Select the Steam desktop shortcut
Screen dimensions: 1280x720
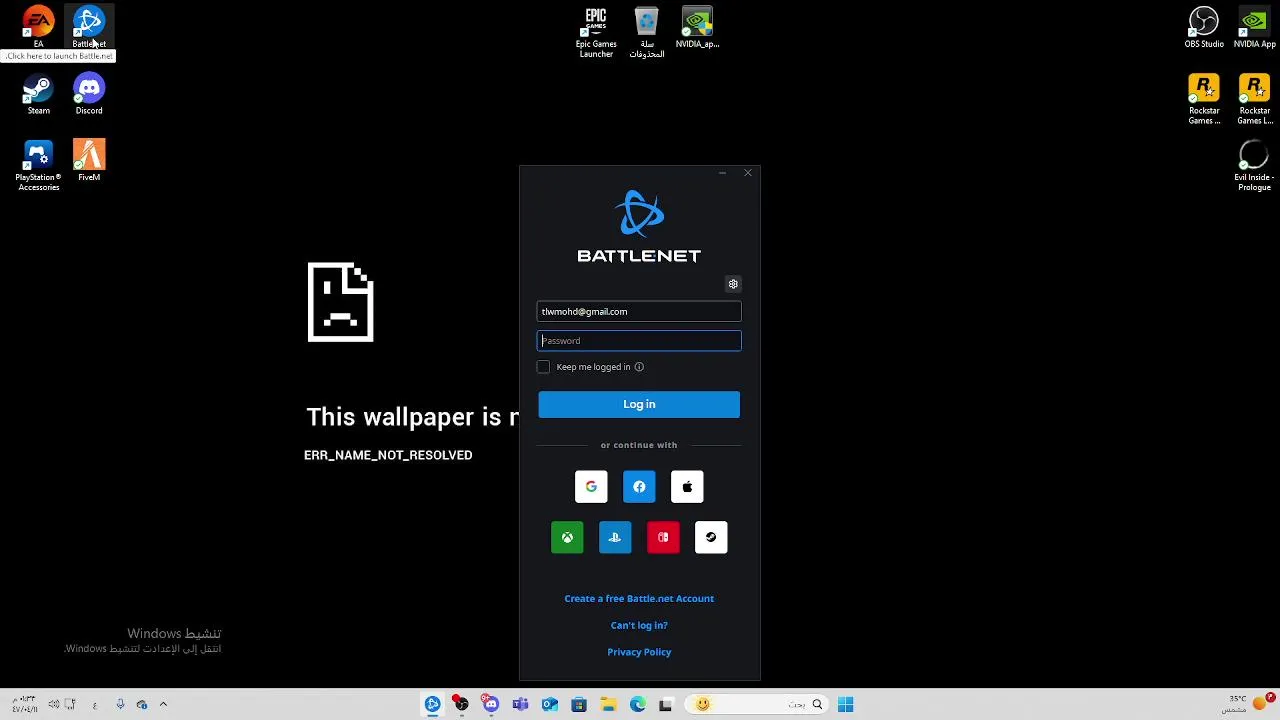[x=38, y=94]
